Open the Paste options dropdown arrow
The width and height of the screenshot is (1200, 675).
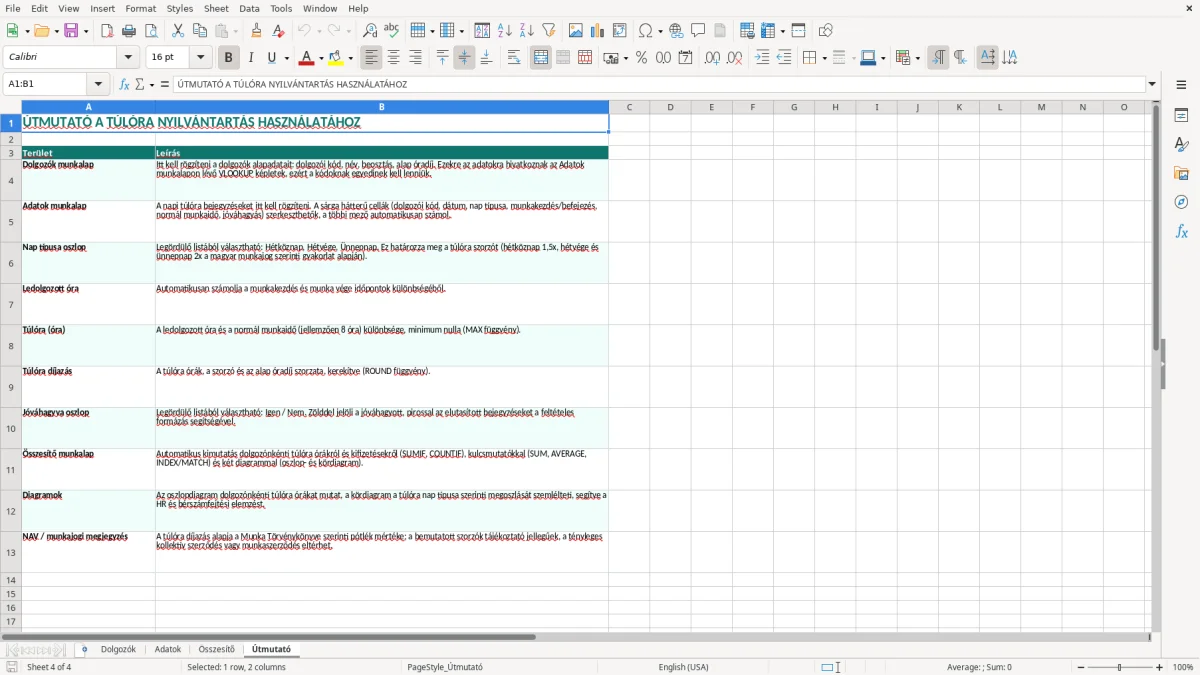(235, 31)
